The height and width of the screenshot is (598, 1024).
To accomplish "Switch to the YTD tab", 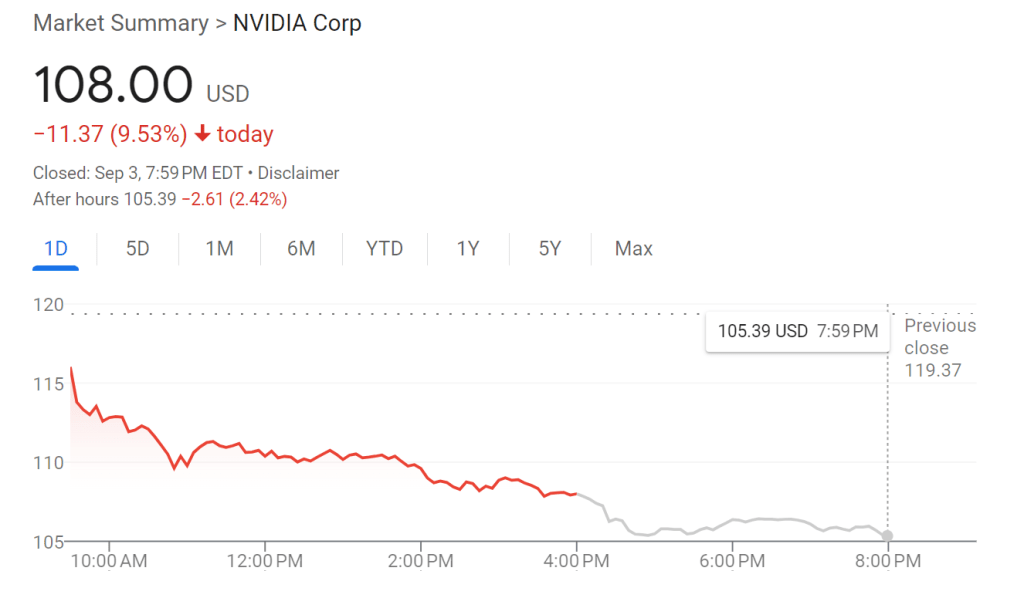I will coord(385,248).
